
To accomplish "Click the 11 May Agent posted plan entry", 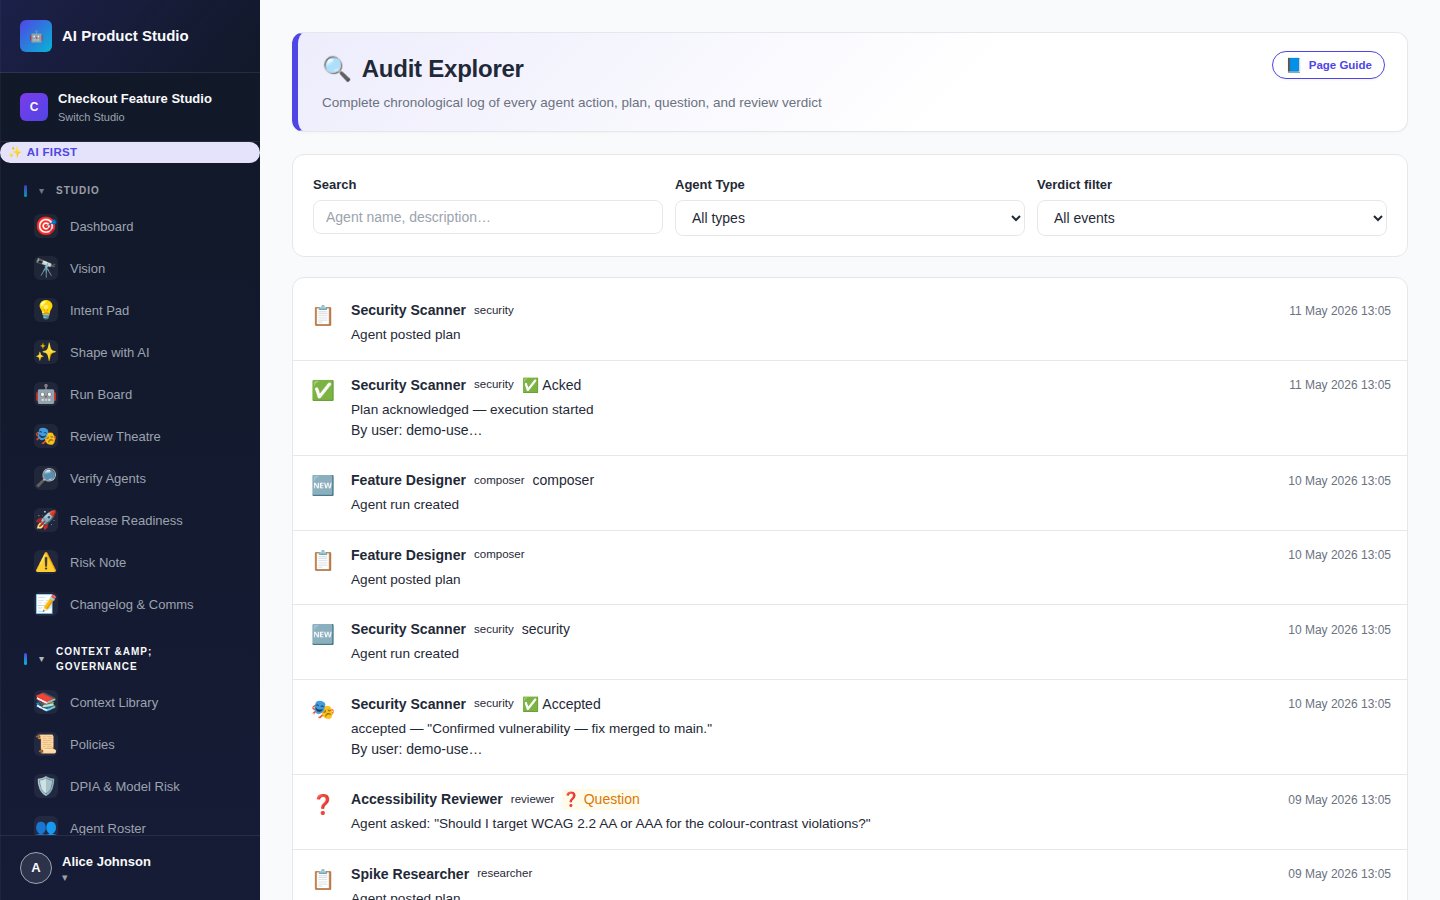I will point(850,323).
